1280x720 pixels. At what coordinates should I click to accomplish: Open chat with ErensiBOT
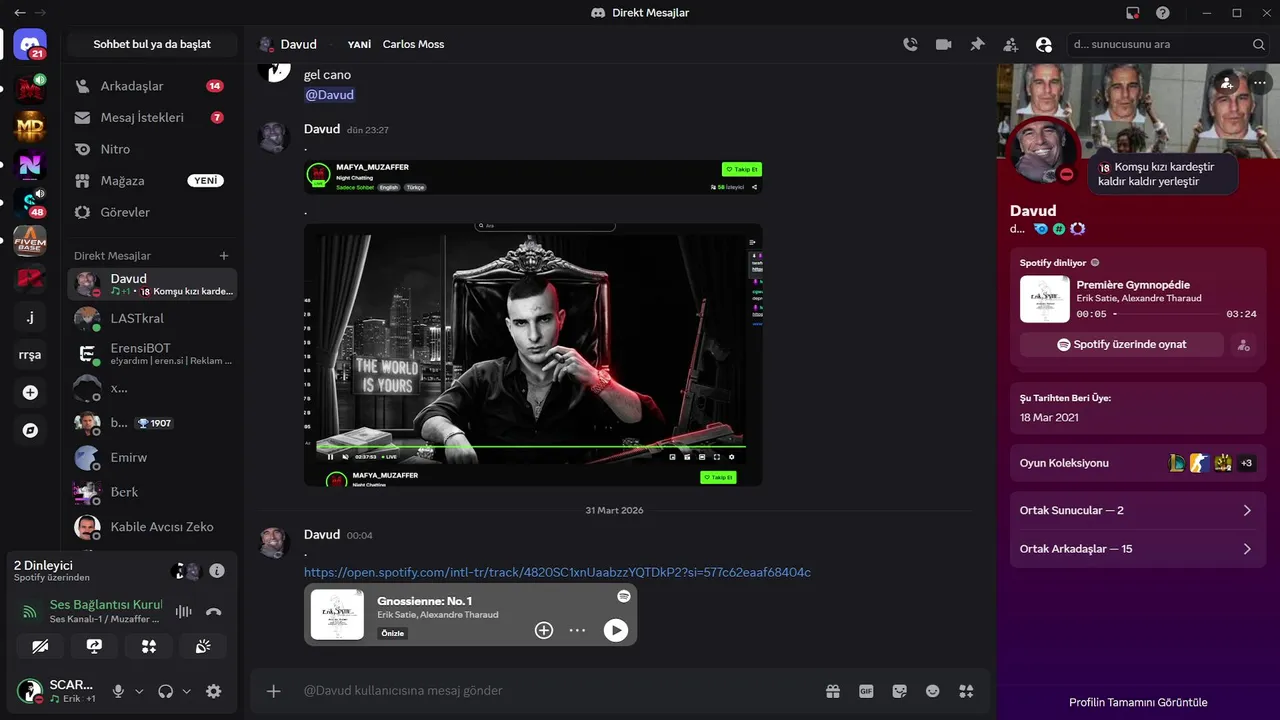(152, 354)
